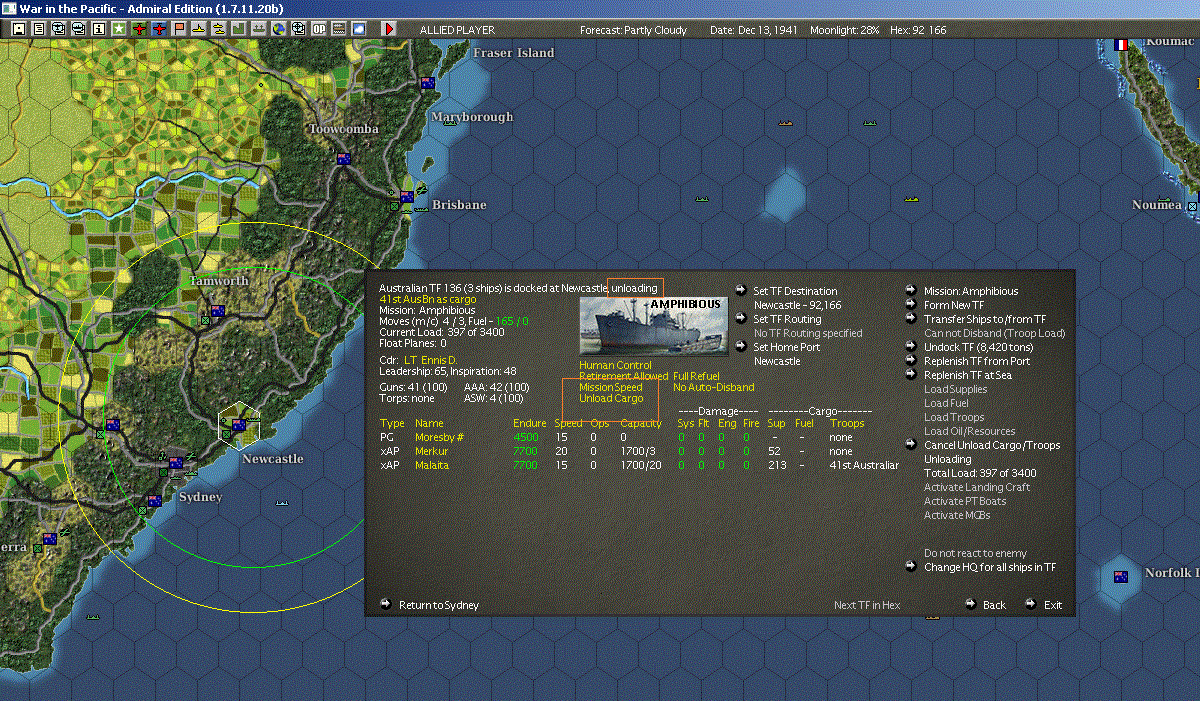Open the document list toolbar icon
The image size is (1200, 701).
pos(39,30)
